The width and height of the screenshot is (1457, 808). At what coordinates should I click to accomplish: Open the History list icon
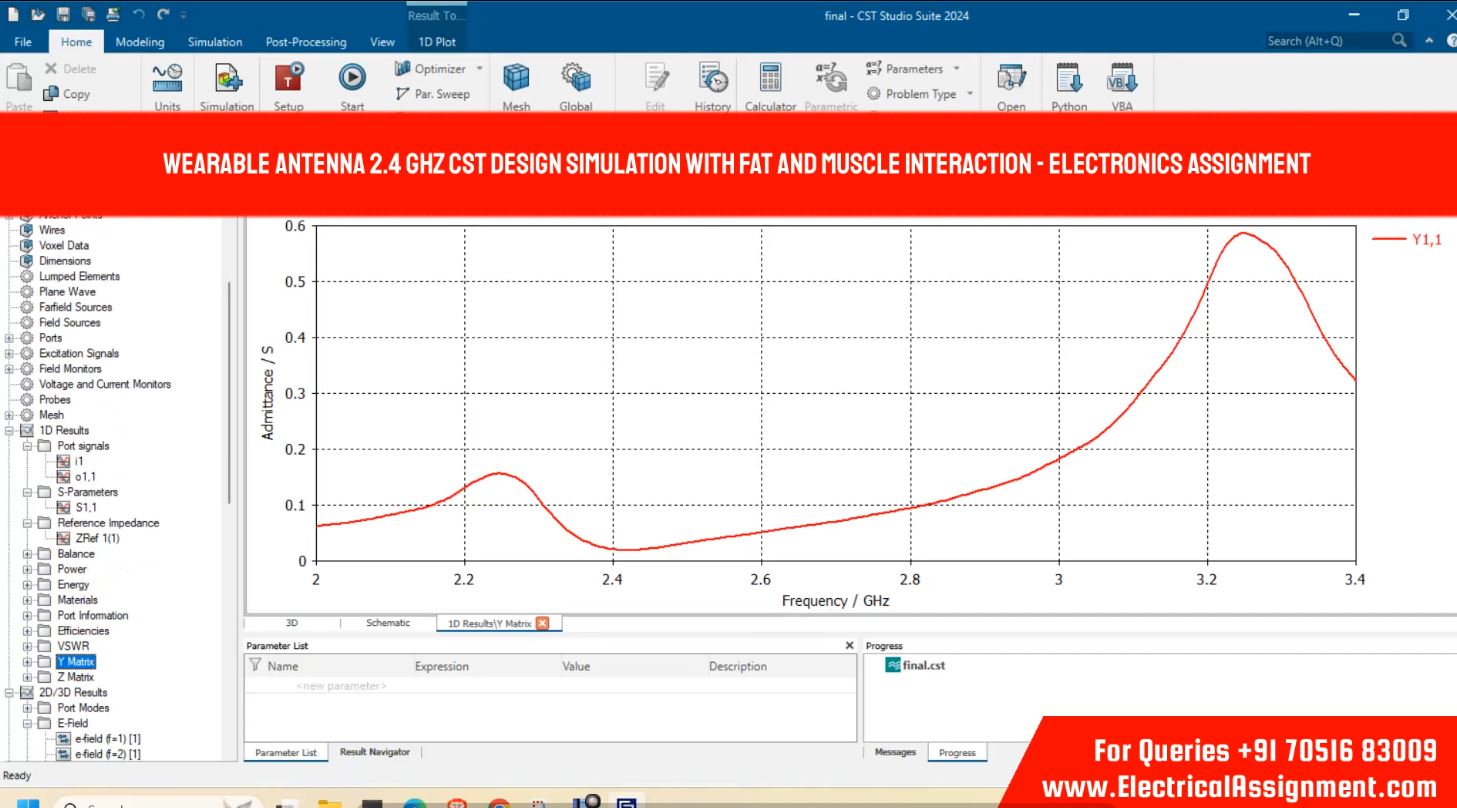tap(712, 78)
